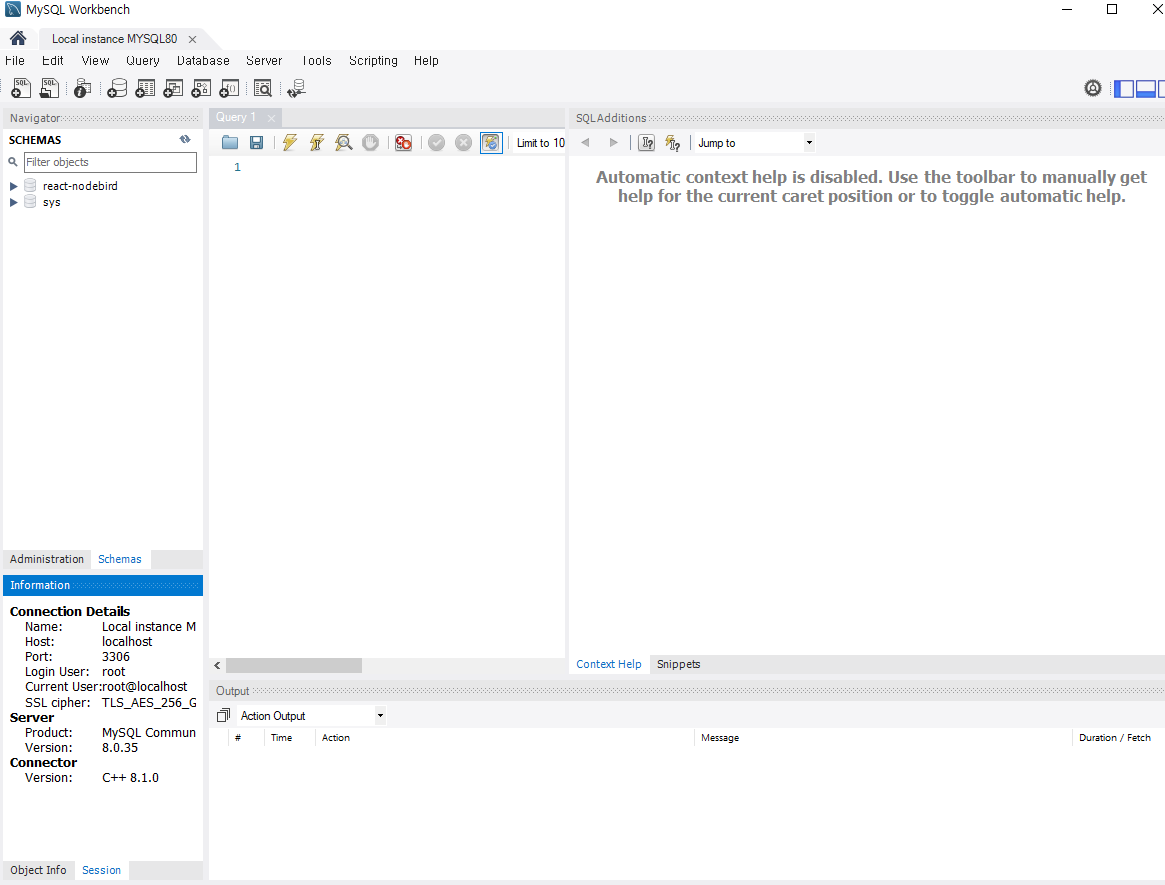Refresh the SCHEMAS list
This screenshot has width=1165, height=885.
click(185, 139)
